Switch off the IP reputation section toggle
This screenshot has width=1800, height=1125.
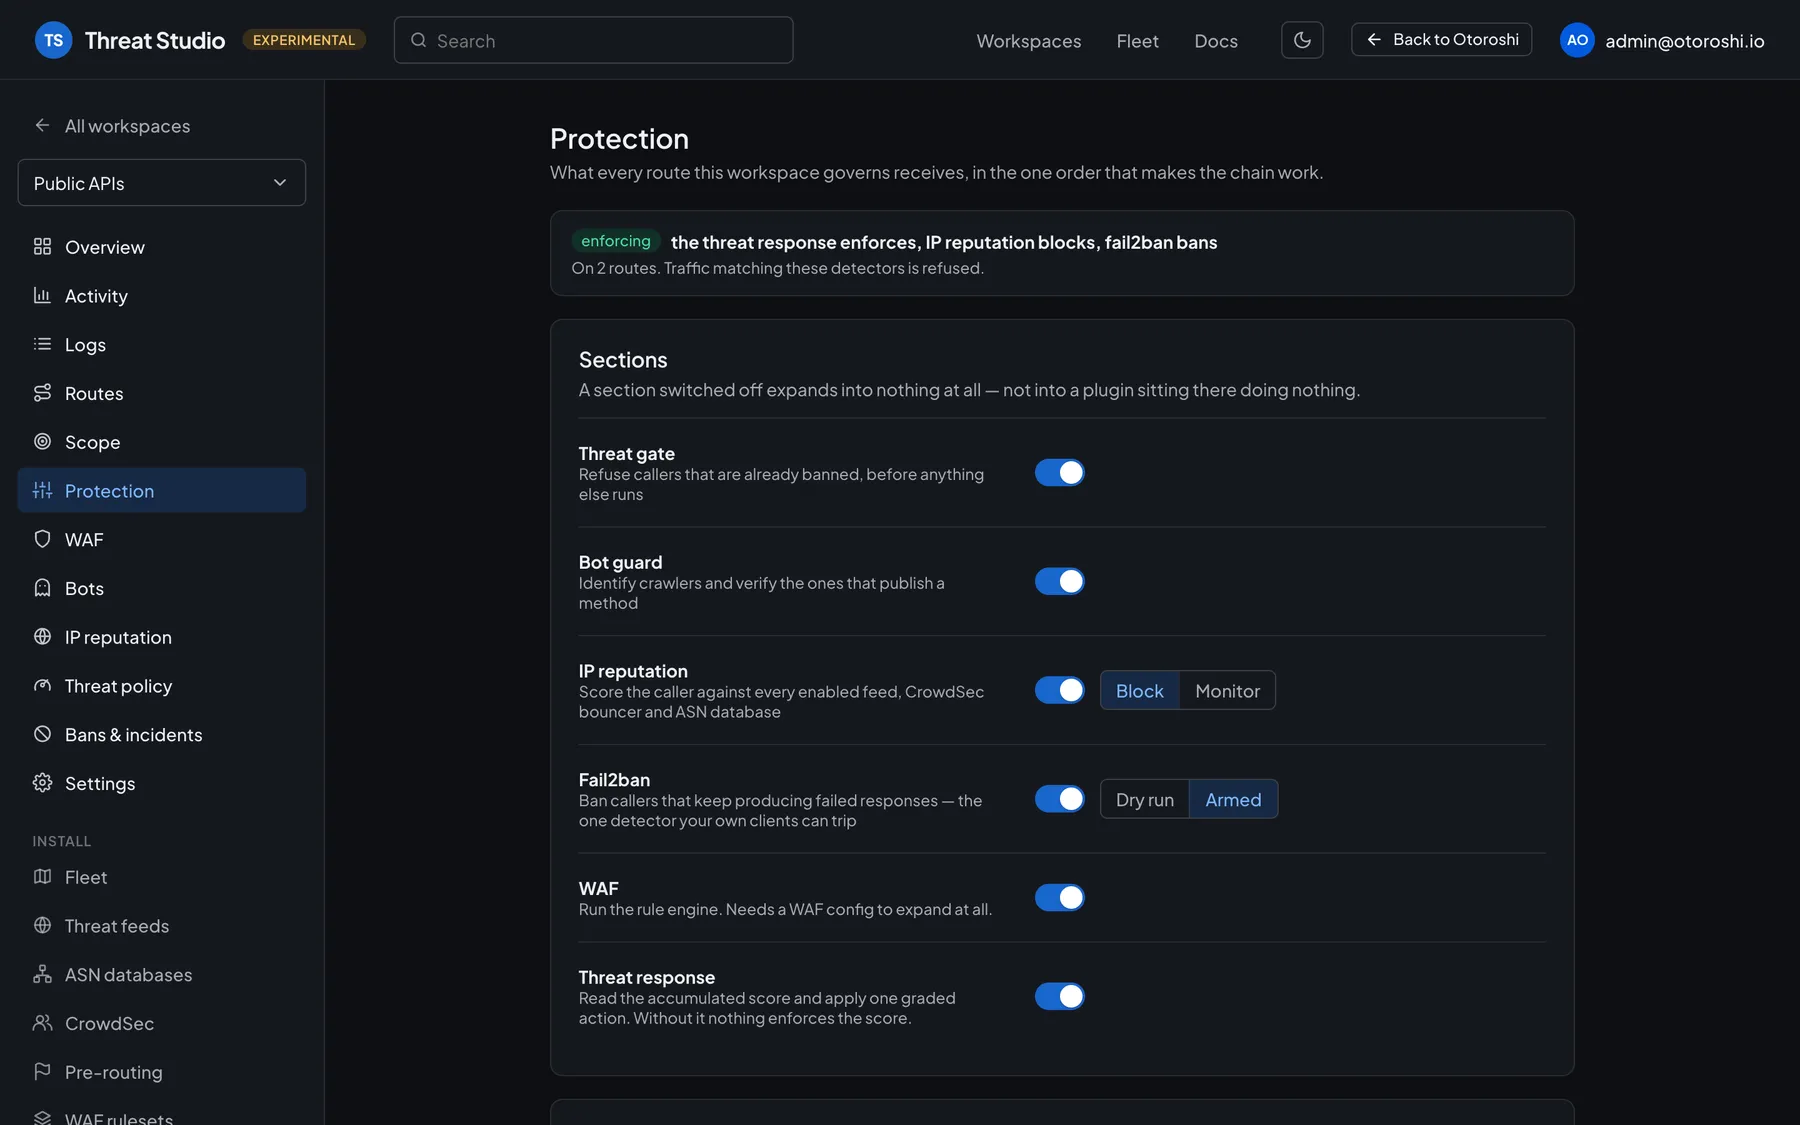tap(1060, 690)
